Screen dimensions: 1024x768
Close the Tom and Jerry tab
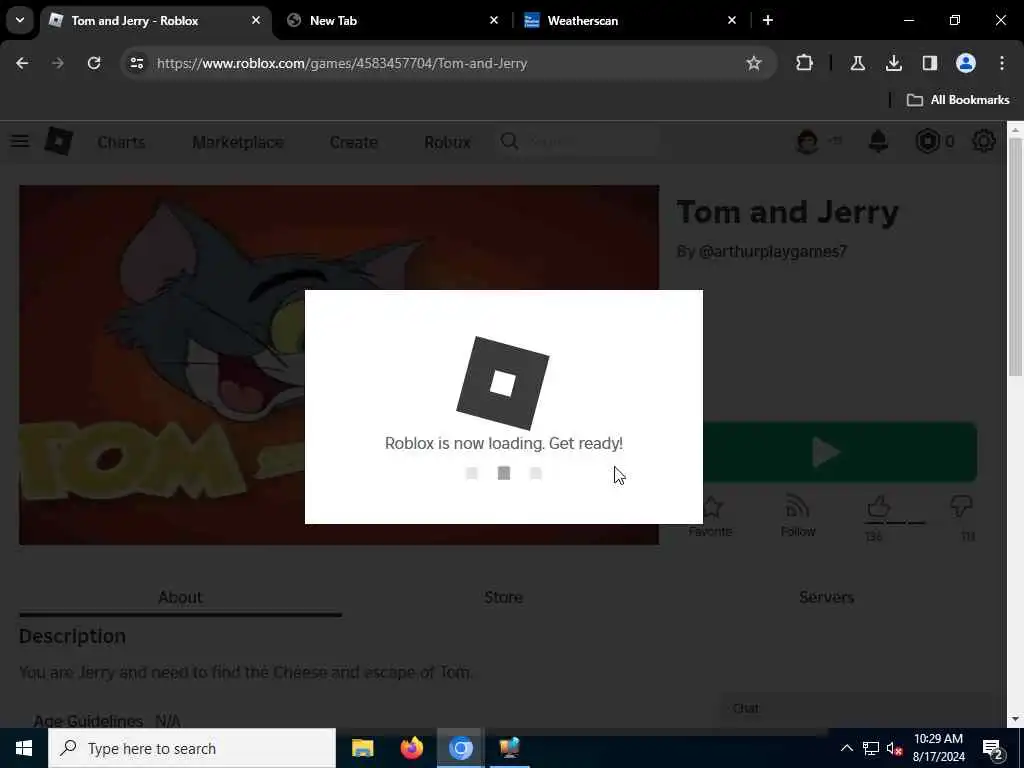256,20
